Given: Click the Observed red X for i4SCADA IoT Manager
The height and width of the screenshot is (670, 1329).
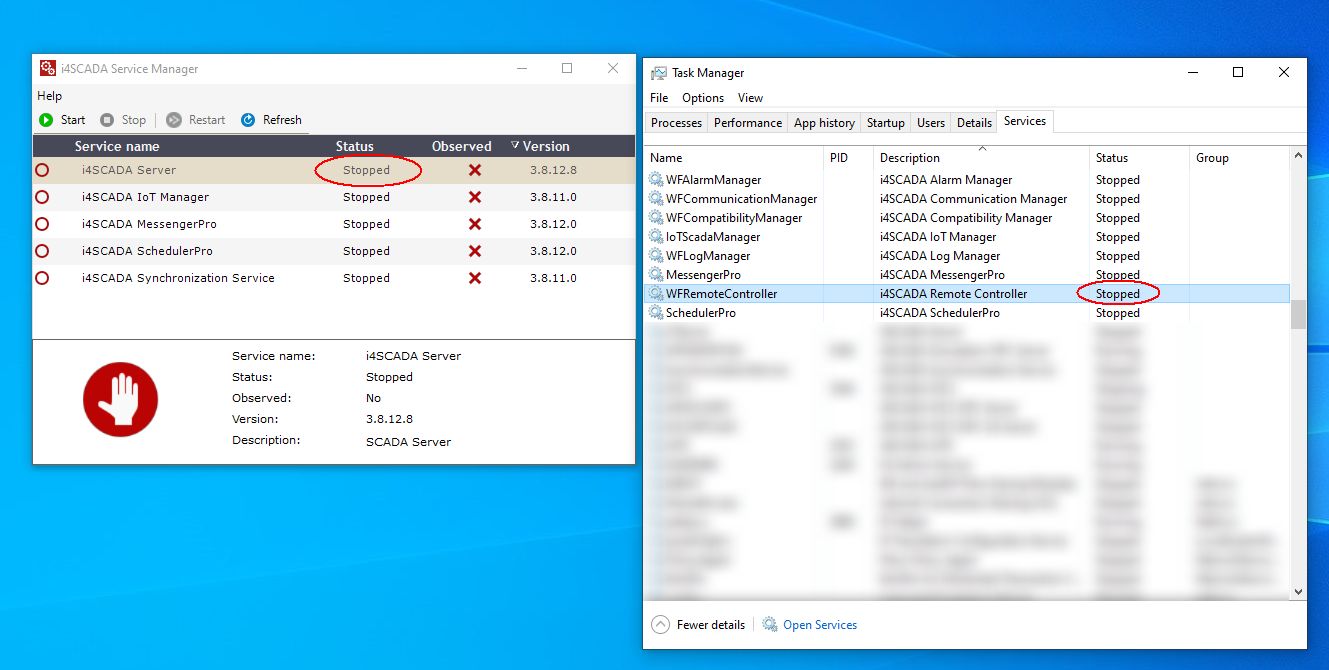Looking at the screenshot, I should click(475, 197).
